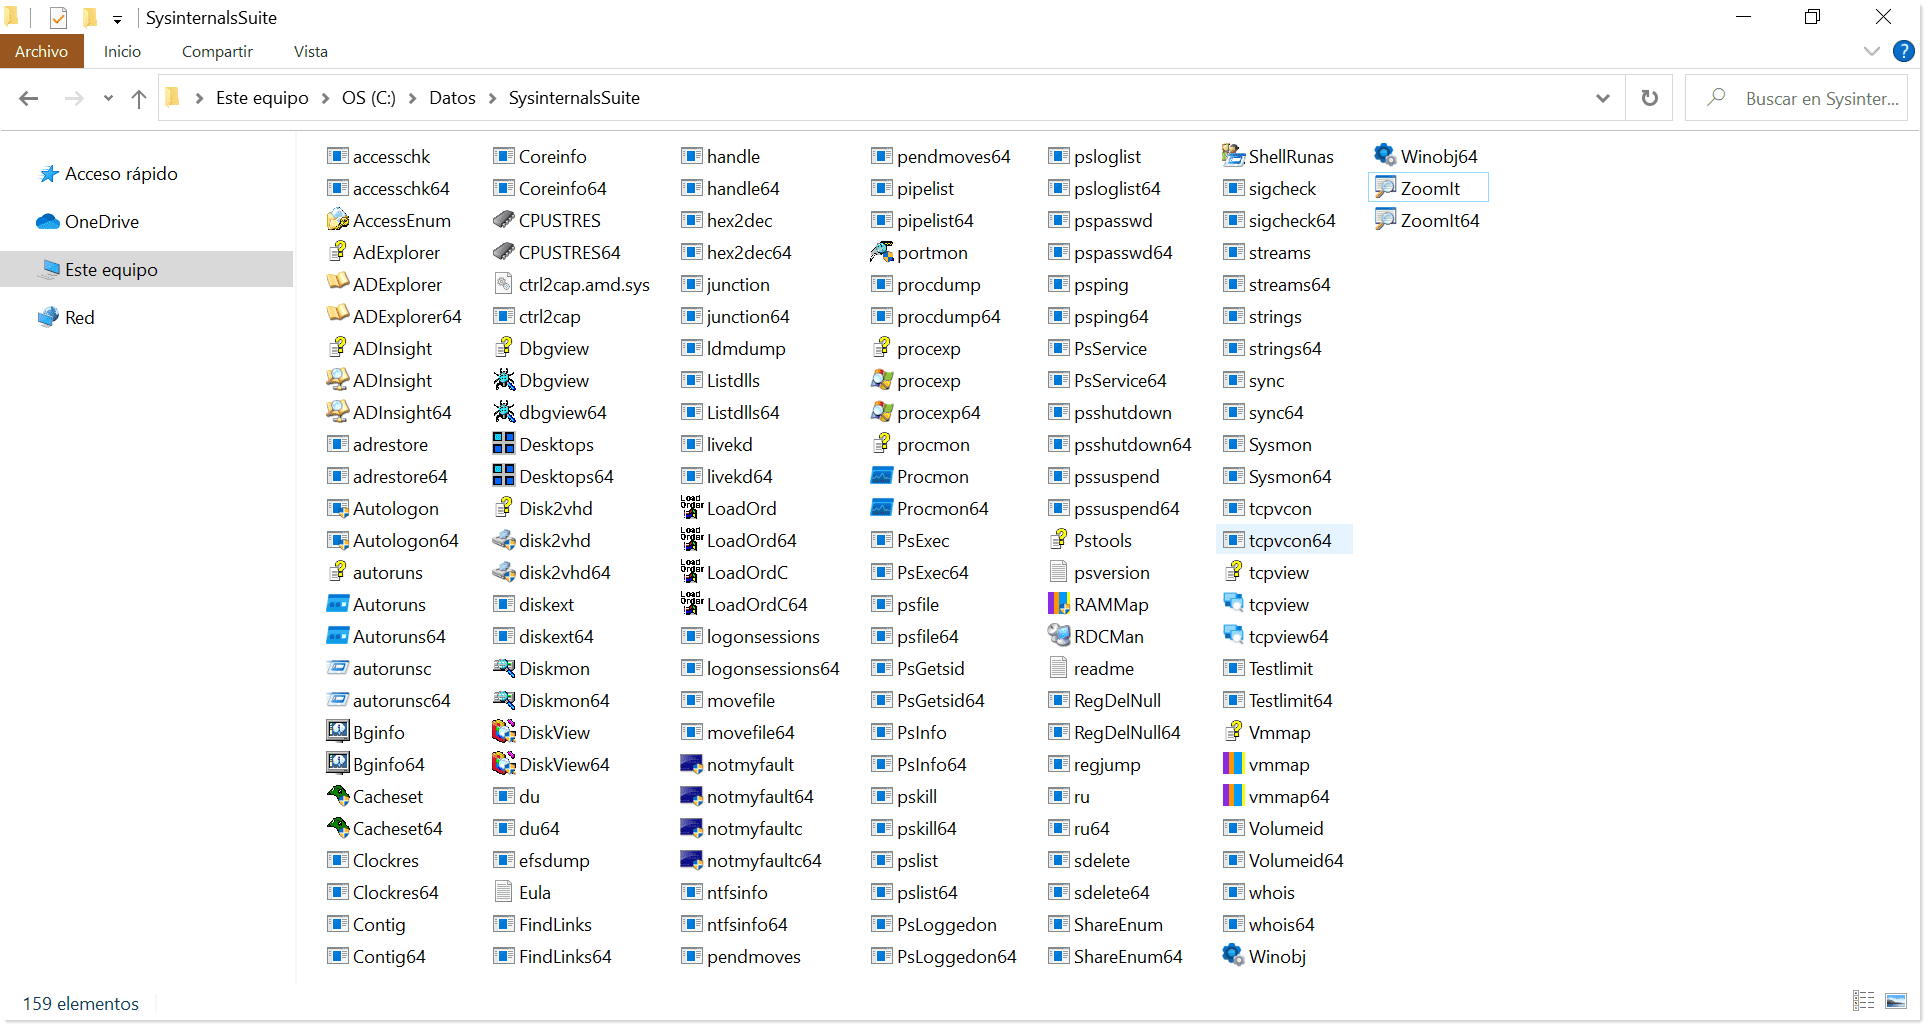The height and width of the screenshot is (1028, 1928).
Task: Select the Bginfo icon
Action: [338, 732]
